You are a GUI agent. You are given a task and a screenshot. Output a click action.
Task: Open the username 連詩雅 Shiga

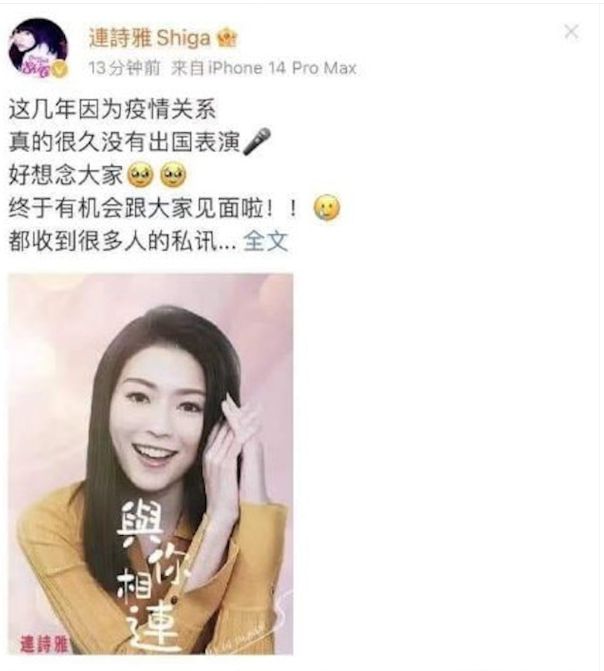(x=150, y=38)
